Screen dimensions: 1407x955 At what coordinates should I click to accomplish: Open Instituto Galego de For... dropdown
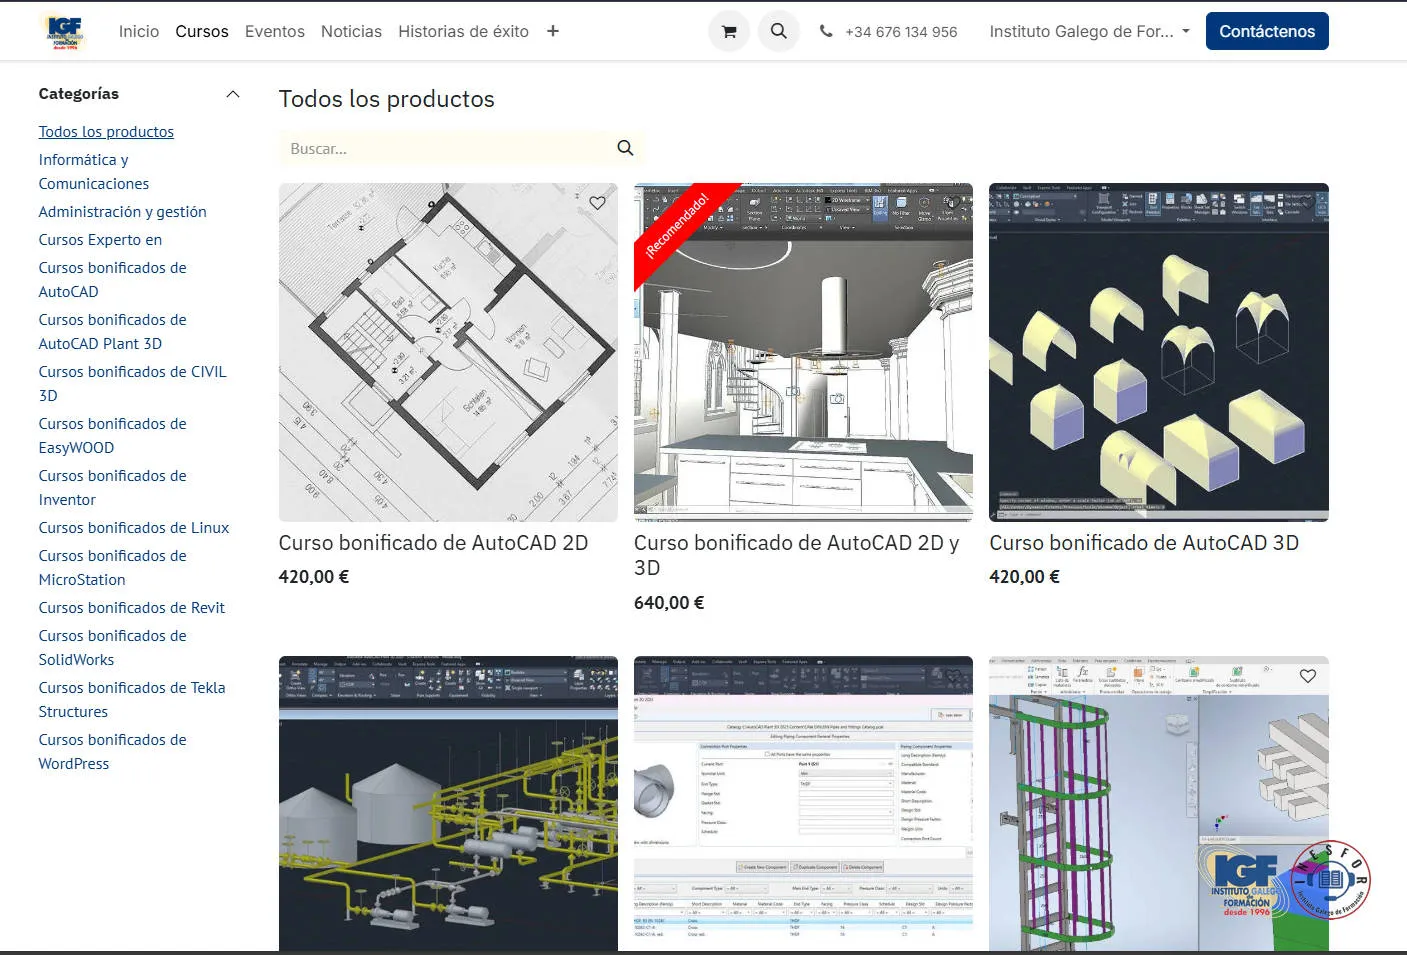coord(1089,31)
